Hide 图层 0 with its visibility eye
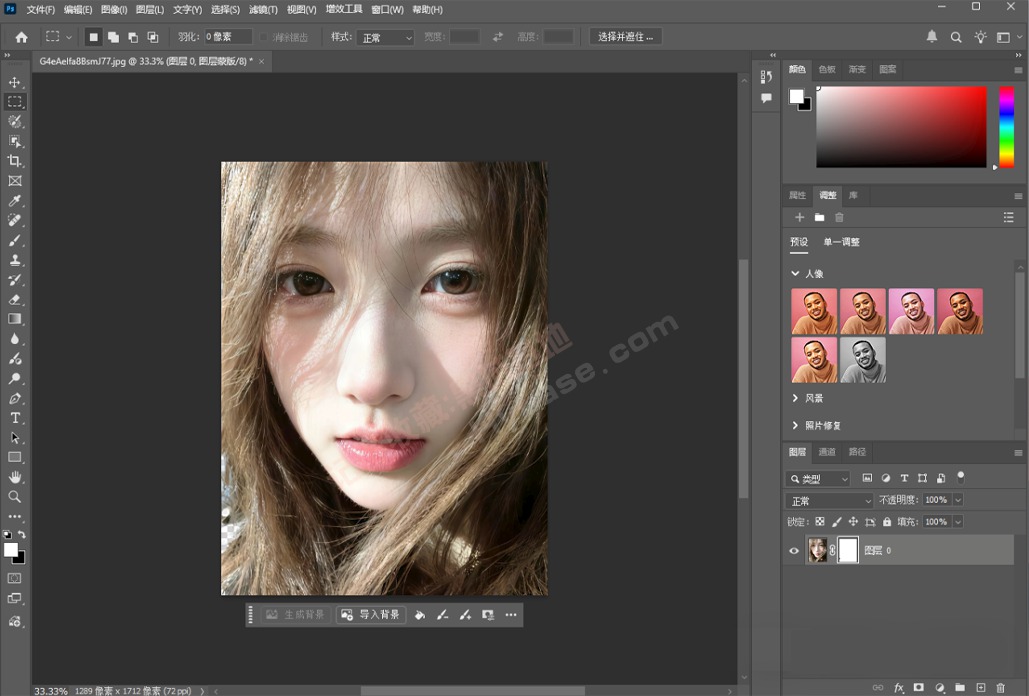 pyautogui.click(x=793, y=549)
